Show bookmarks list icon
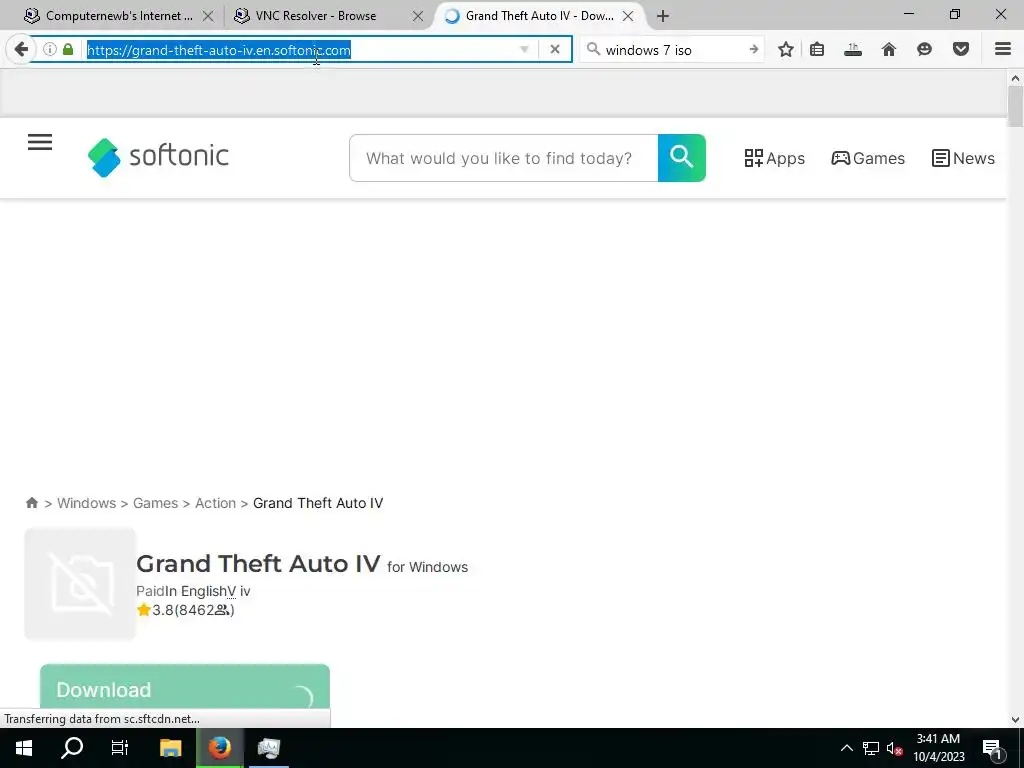1024x768 pixels. pyautogui.click(x=817, y=49)
